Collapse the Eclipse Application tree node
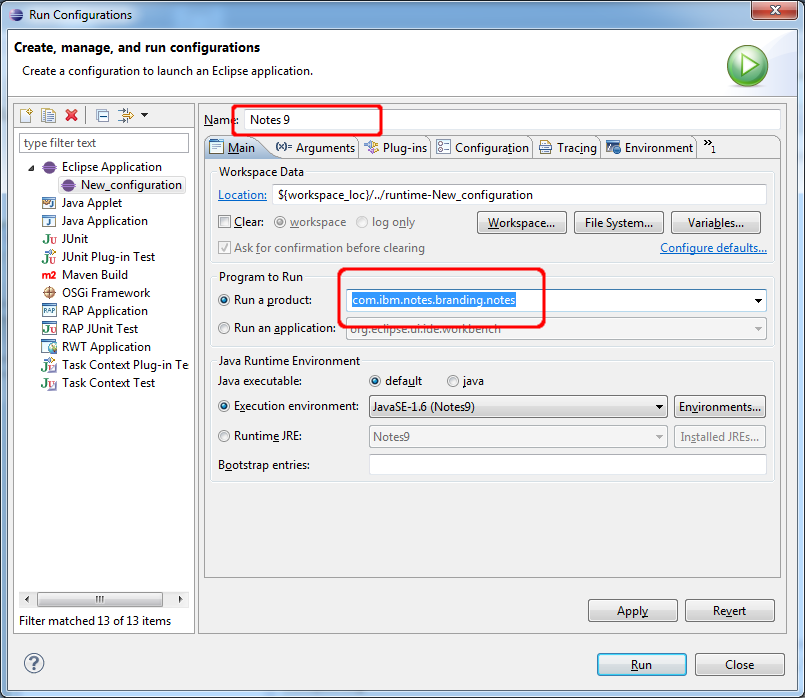This screenshot has width=805, height=698. (x=31, y=167)
